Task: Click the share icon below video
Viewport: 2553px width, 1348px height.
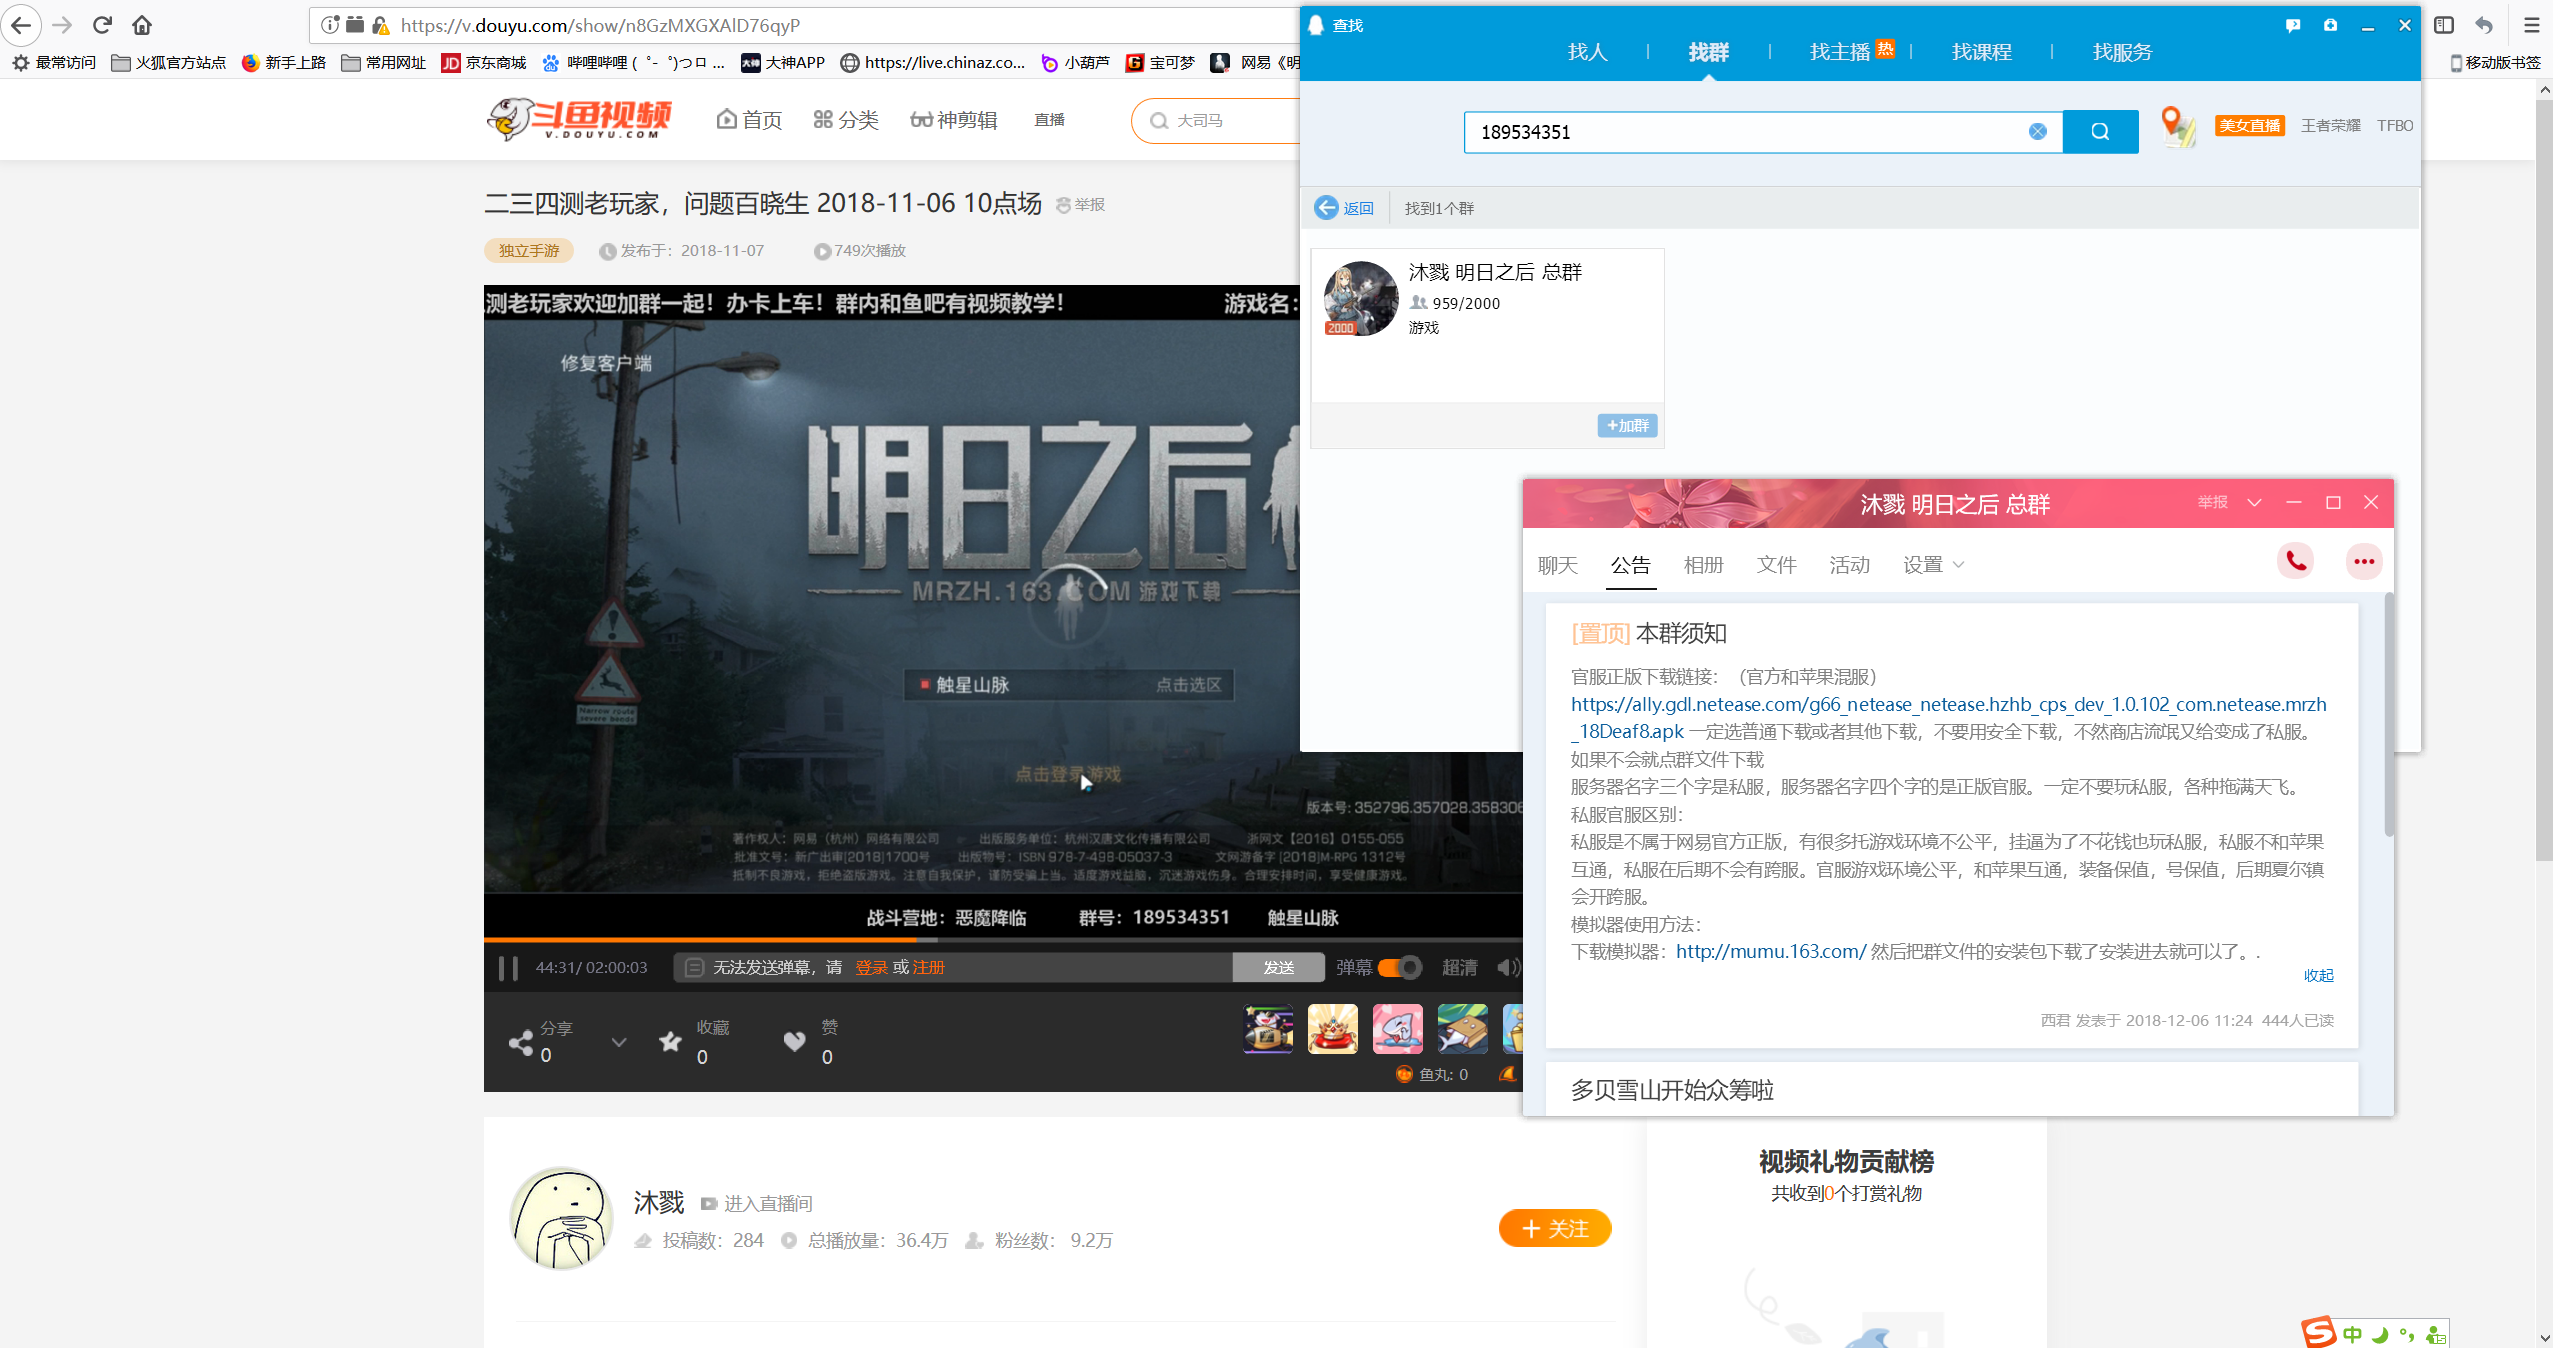Action: tap(520, 1043)
